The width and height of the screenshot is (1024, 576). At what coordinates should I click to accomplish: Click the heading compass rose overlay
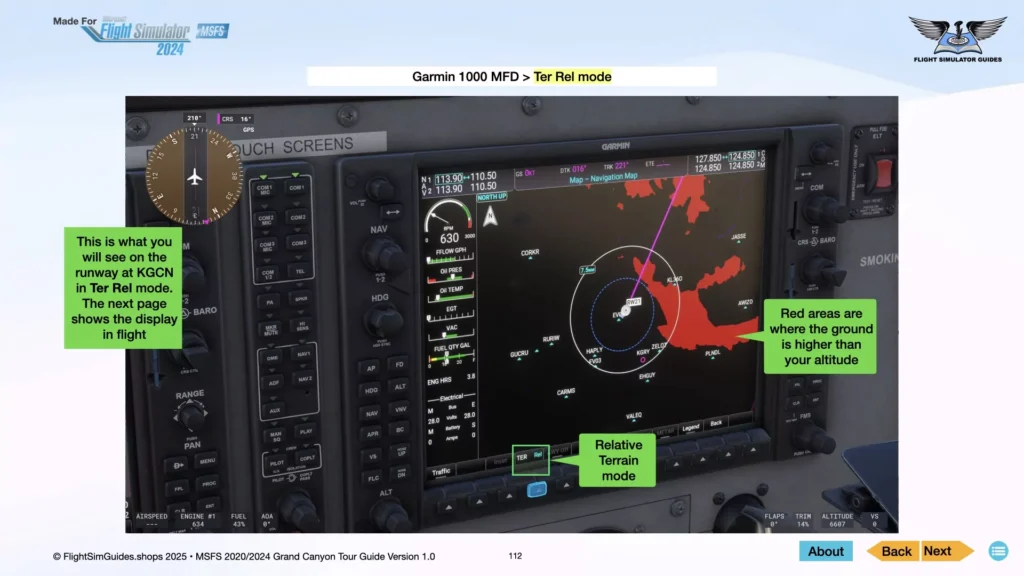point(194,175)
